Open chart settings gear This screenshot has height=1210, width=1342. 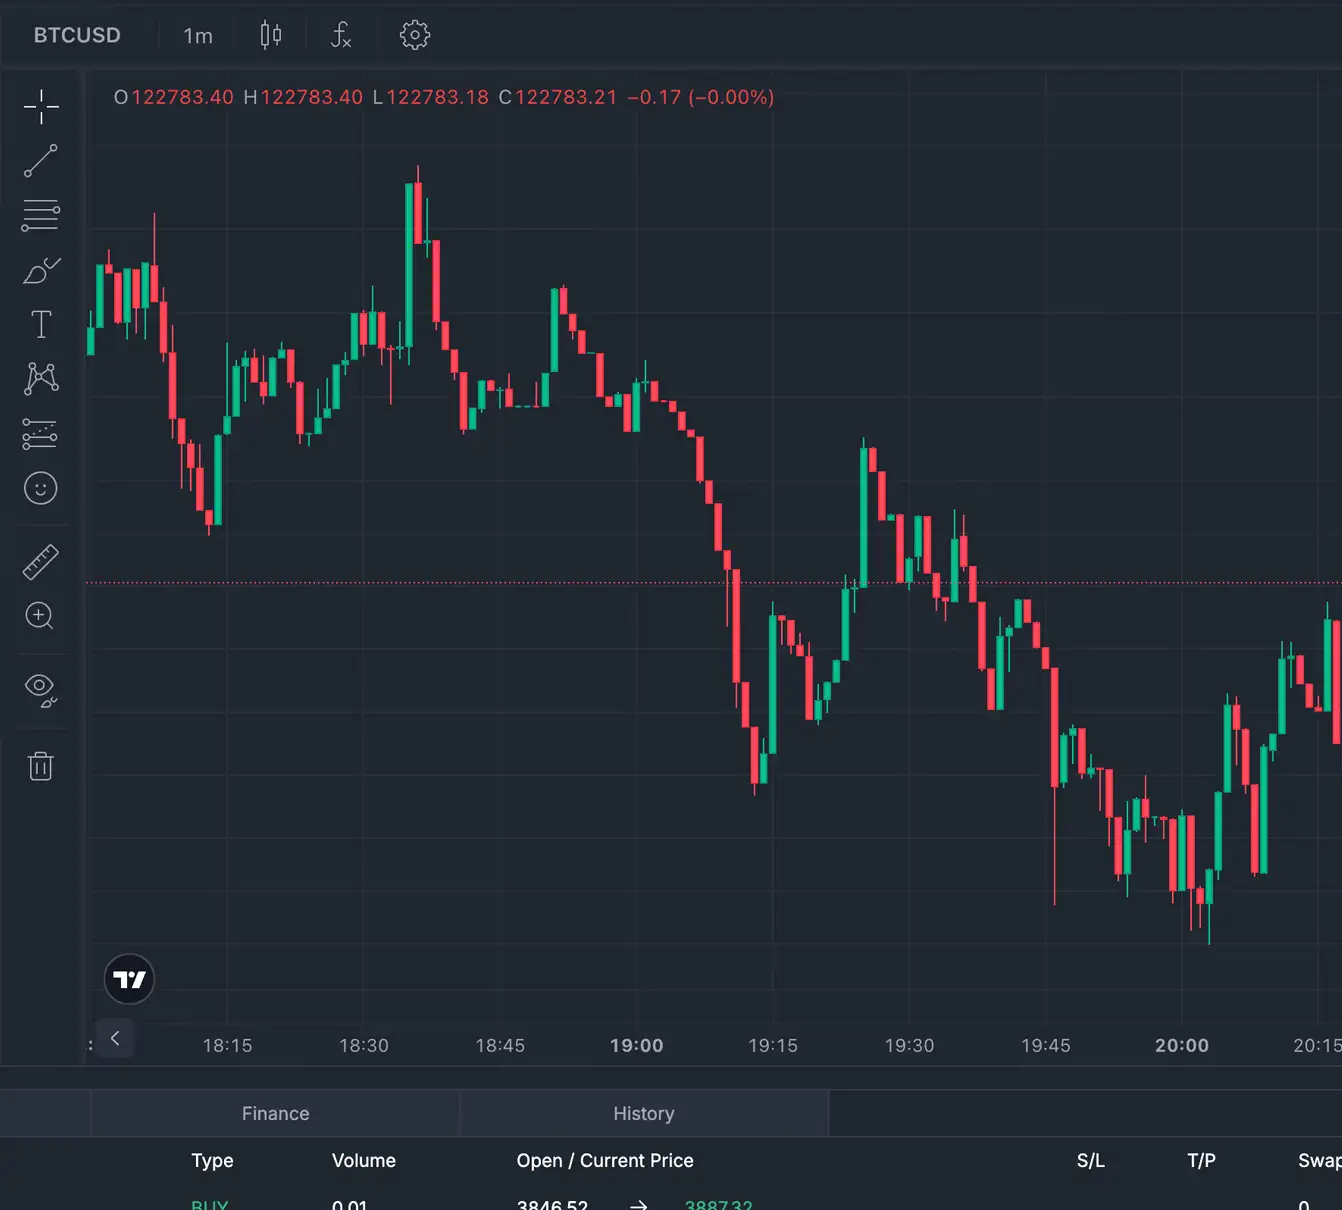tap(415, 36)
